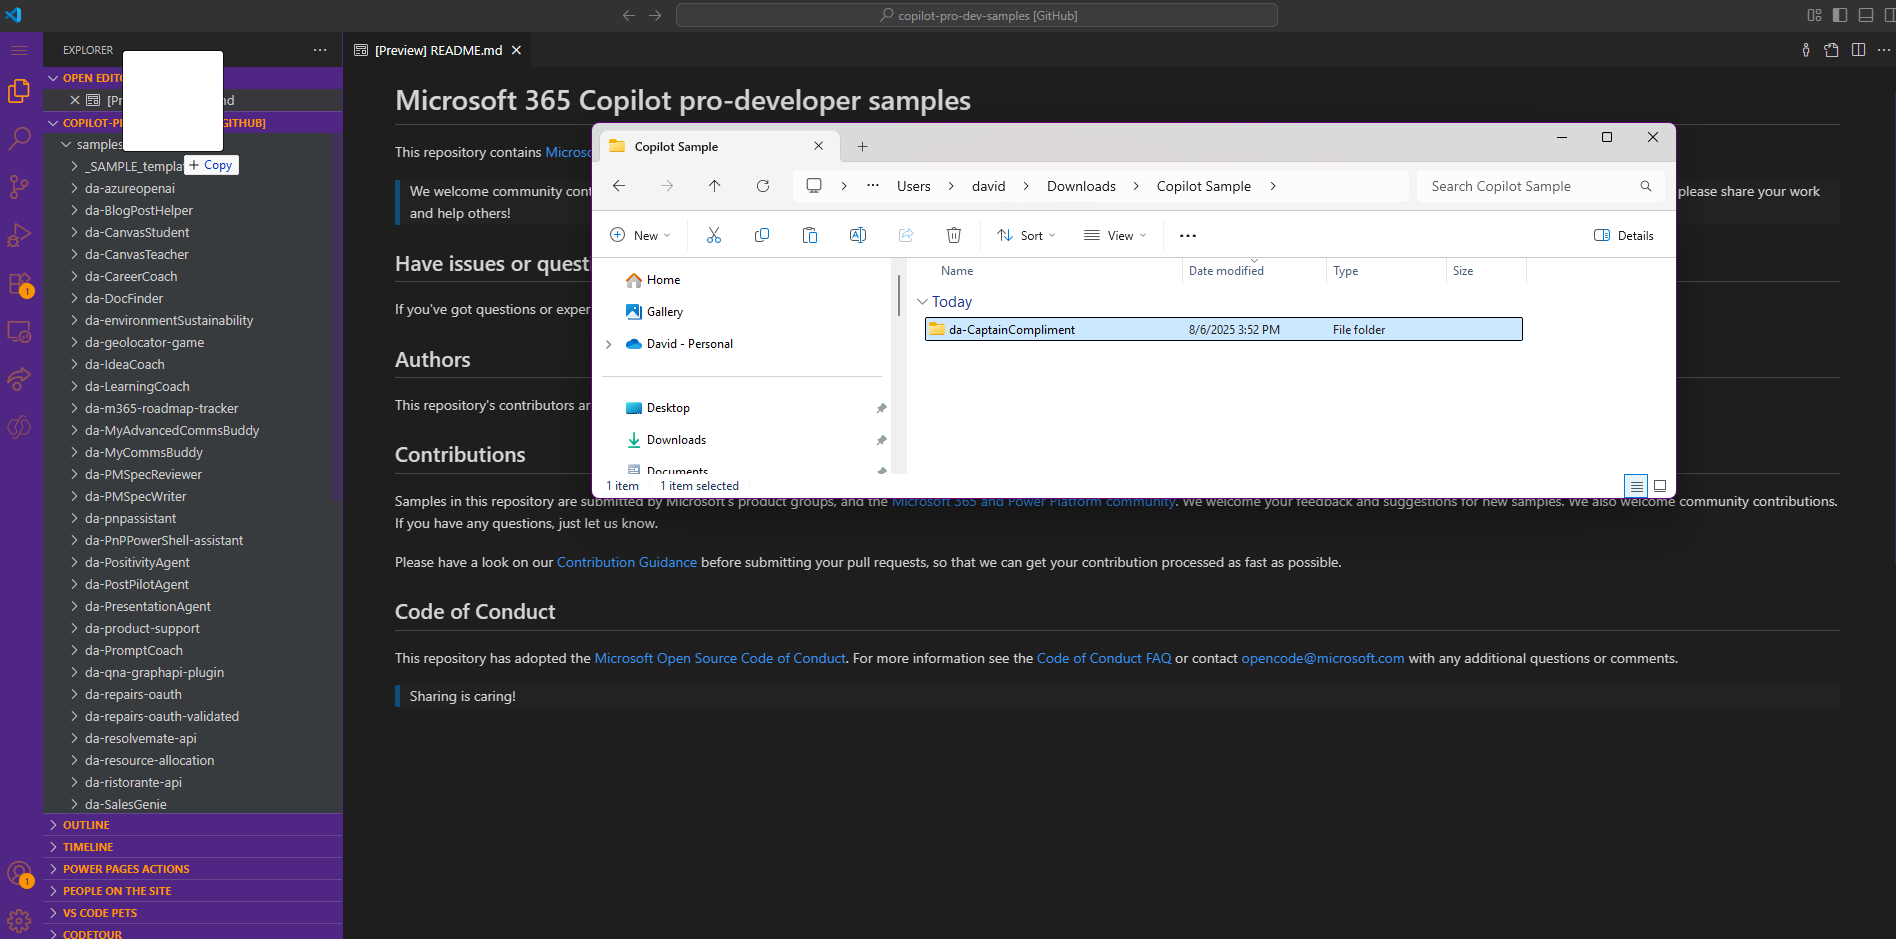The width and height of the screenshot is (1896, 939).
Task: Click the Downloads breadcrumb segment
Action: click(x=1081, y=186)
